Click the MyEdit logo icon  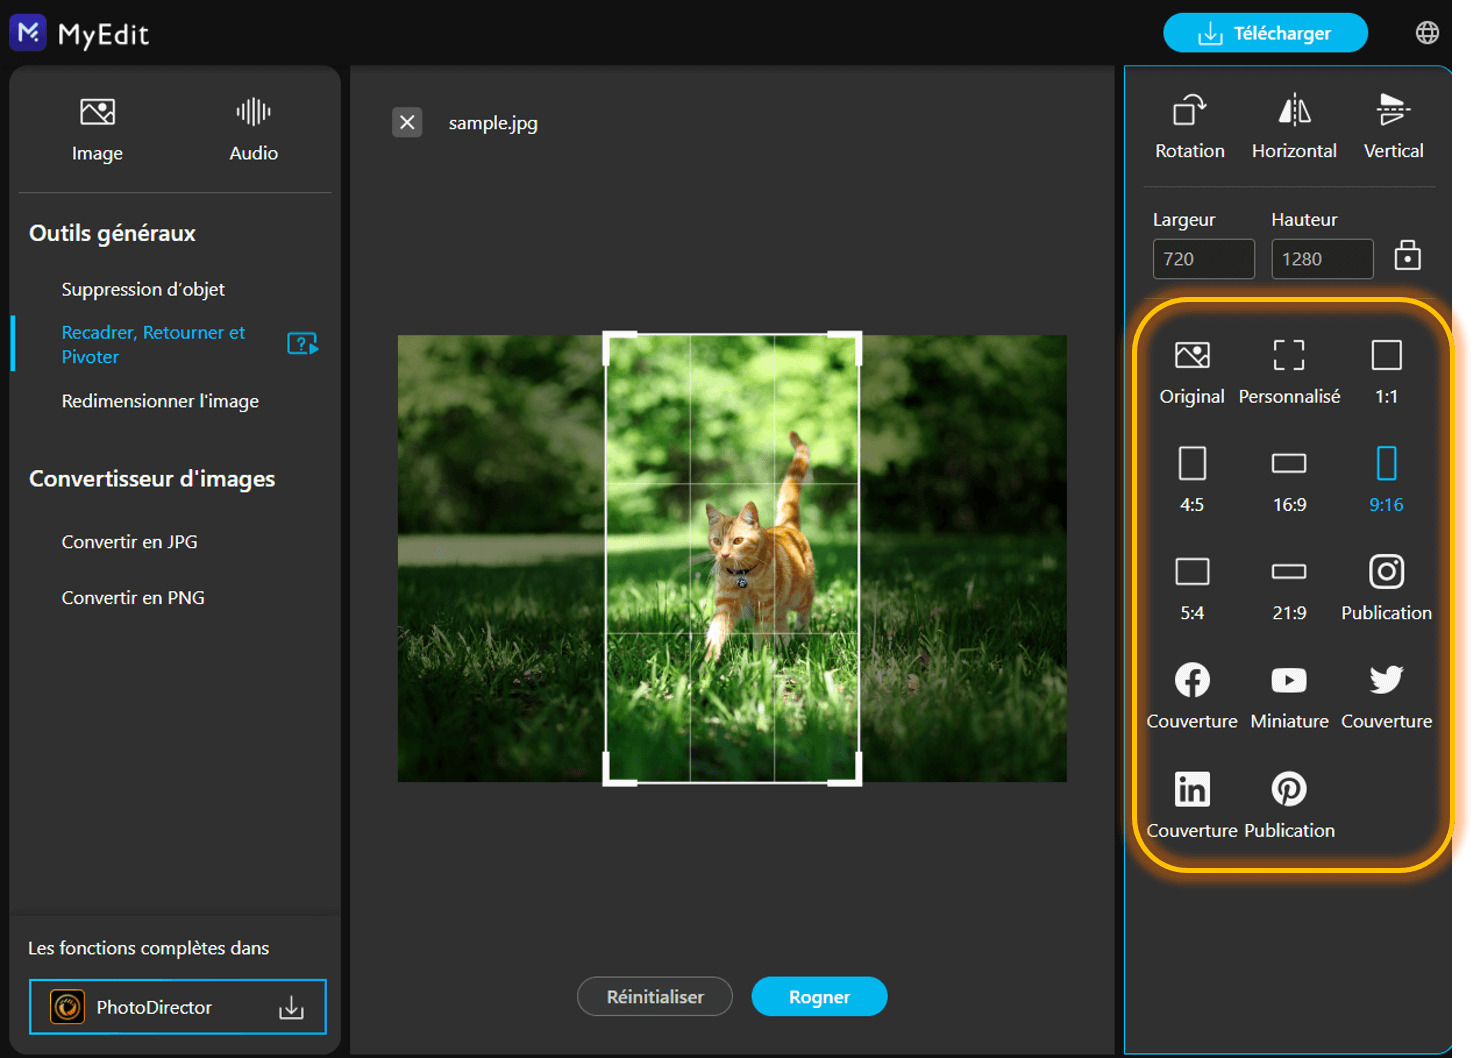click(x=28, y=33)
